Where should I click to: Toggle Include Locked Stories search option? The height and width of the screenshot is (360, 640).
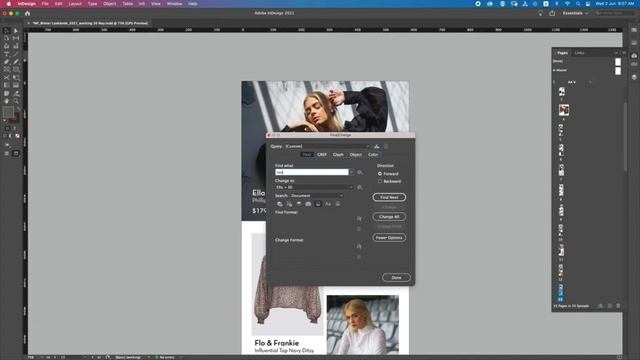click(289, 204)
